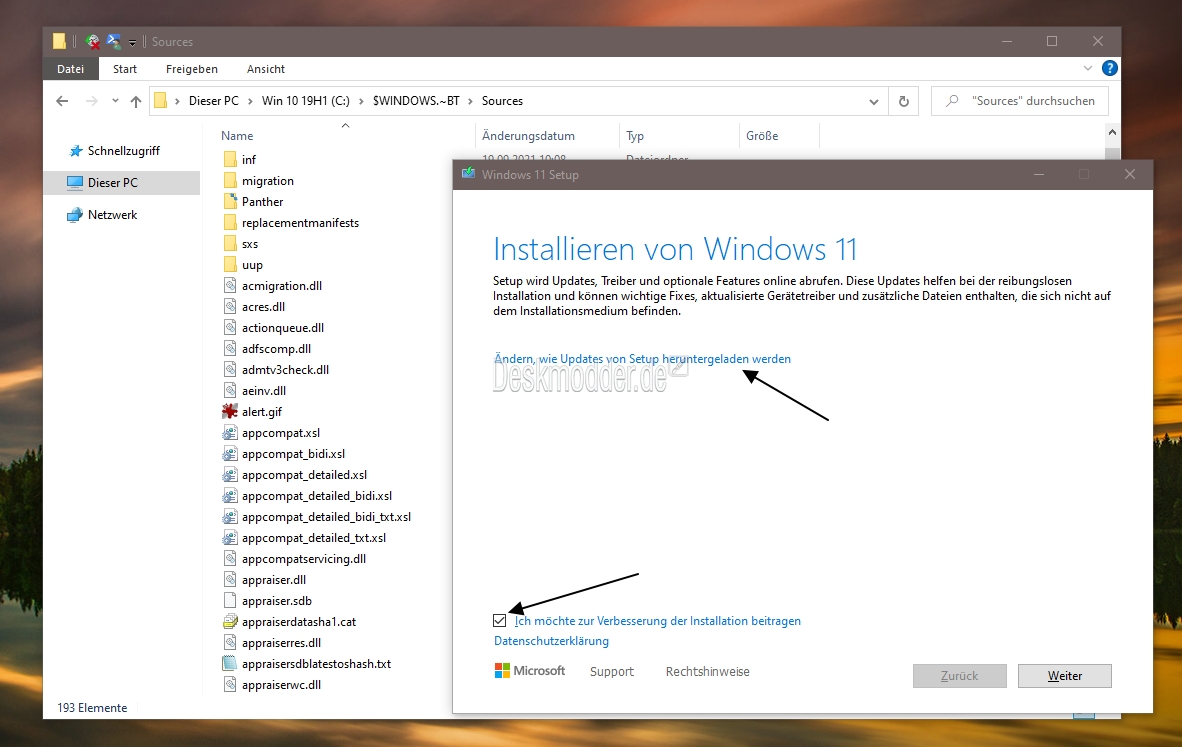Click the Weiter button in Windows 11 Setup
Image resolution: width=1182 pixels, height=747 pixels.
coord(1064,676)
